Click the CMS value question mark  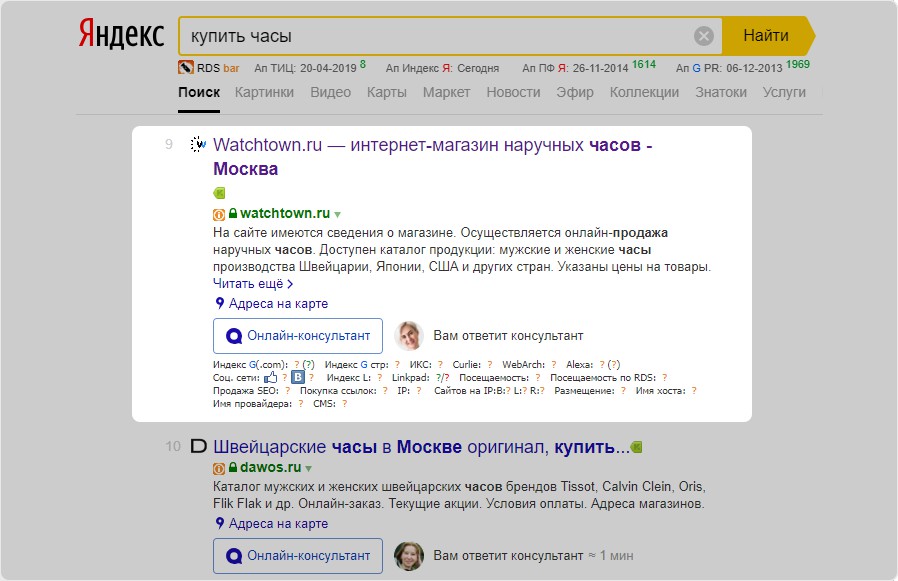pyautogui.click(x=344, y=404)
